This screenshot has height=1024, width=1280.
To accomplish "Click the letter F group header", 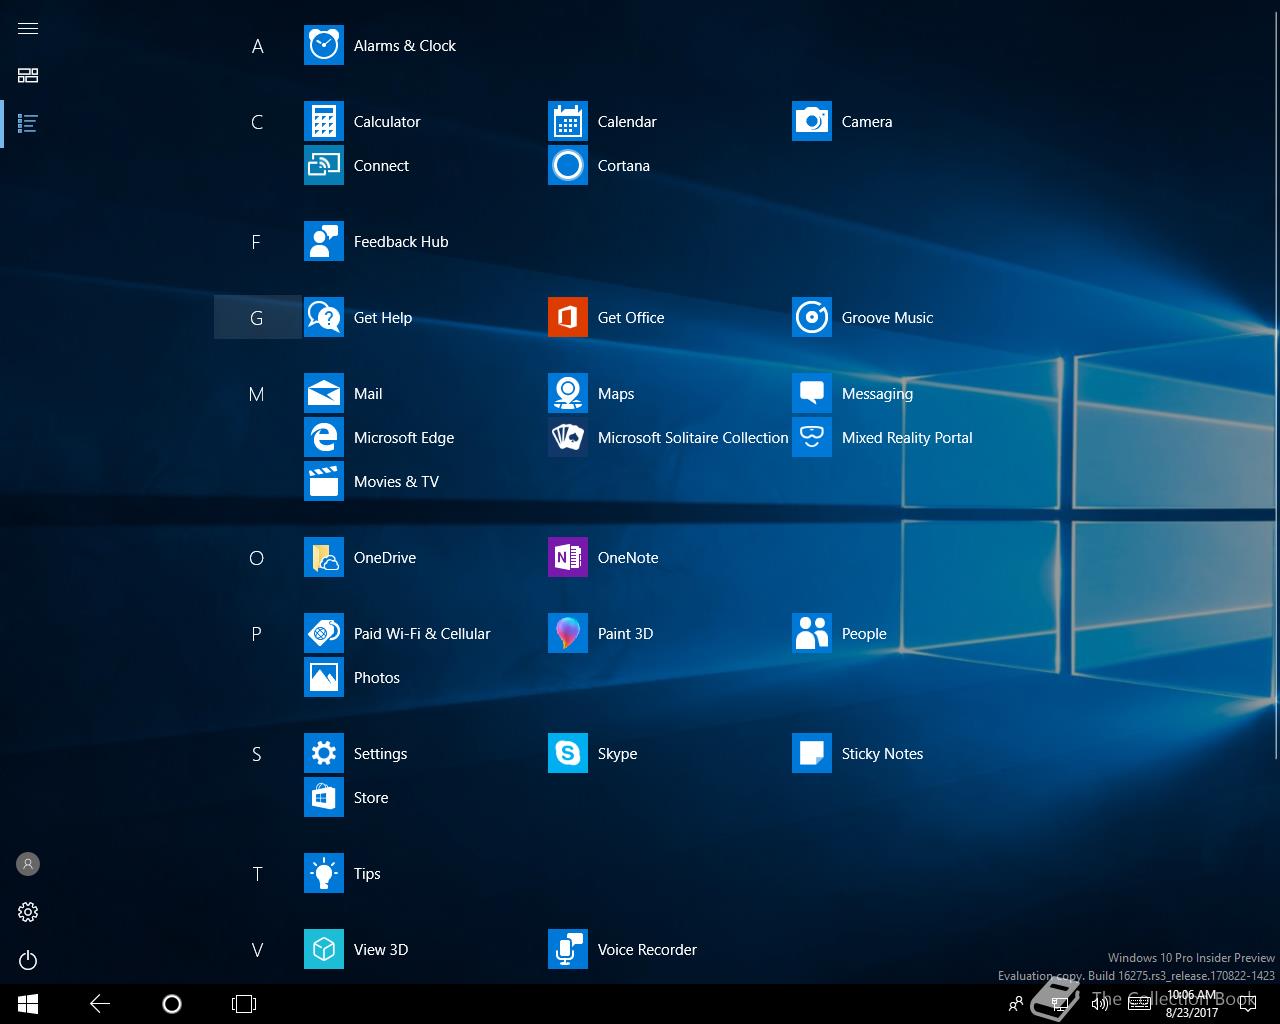I will (x=257, y=242).
